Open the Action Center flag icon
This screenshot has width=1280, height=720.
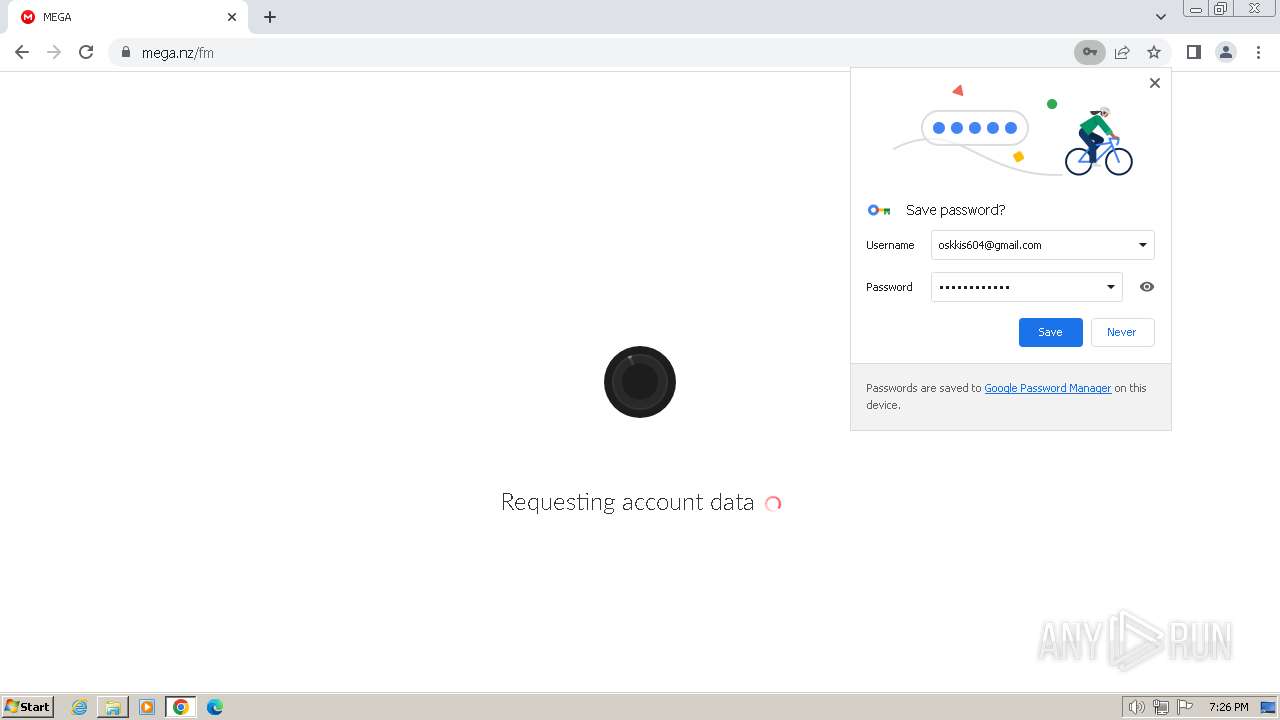pyautogui.click(x=1186, y=707)
